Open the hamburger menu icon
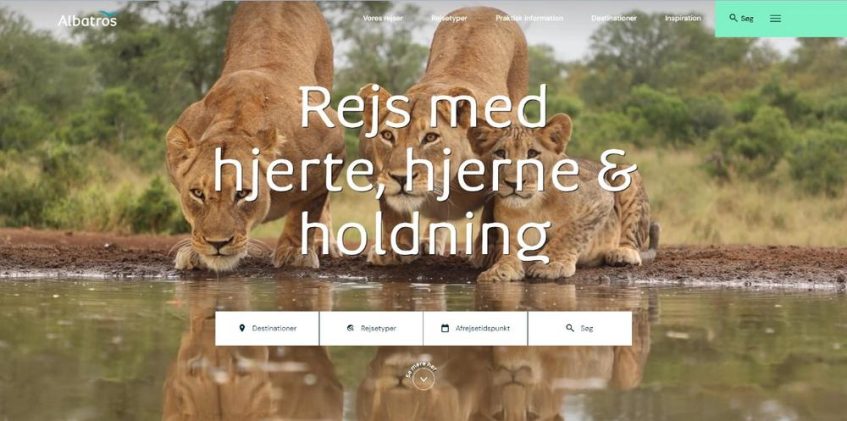This screenshot has height=421, width=847. (775, 18)
